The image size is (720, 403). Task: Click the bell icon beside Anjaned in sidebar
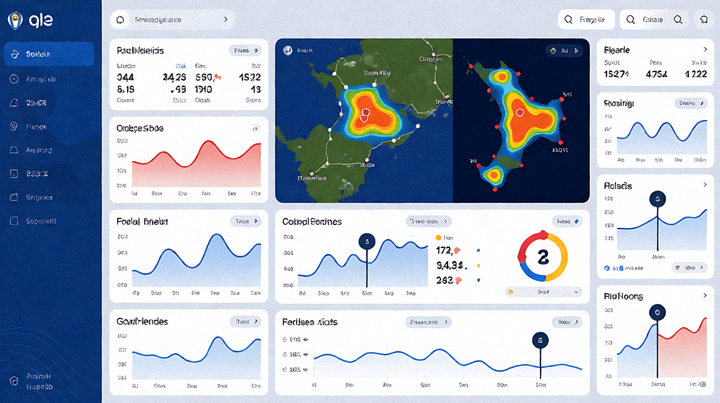coord(14,150)
